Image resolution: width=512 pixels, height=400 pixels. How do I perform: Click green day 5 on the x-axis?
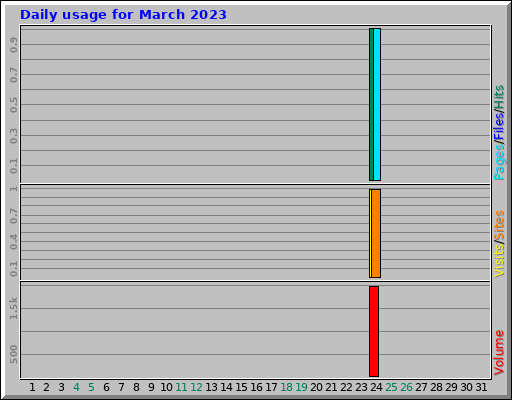click(91, 387)
